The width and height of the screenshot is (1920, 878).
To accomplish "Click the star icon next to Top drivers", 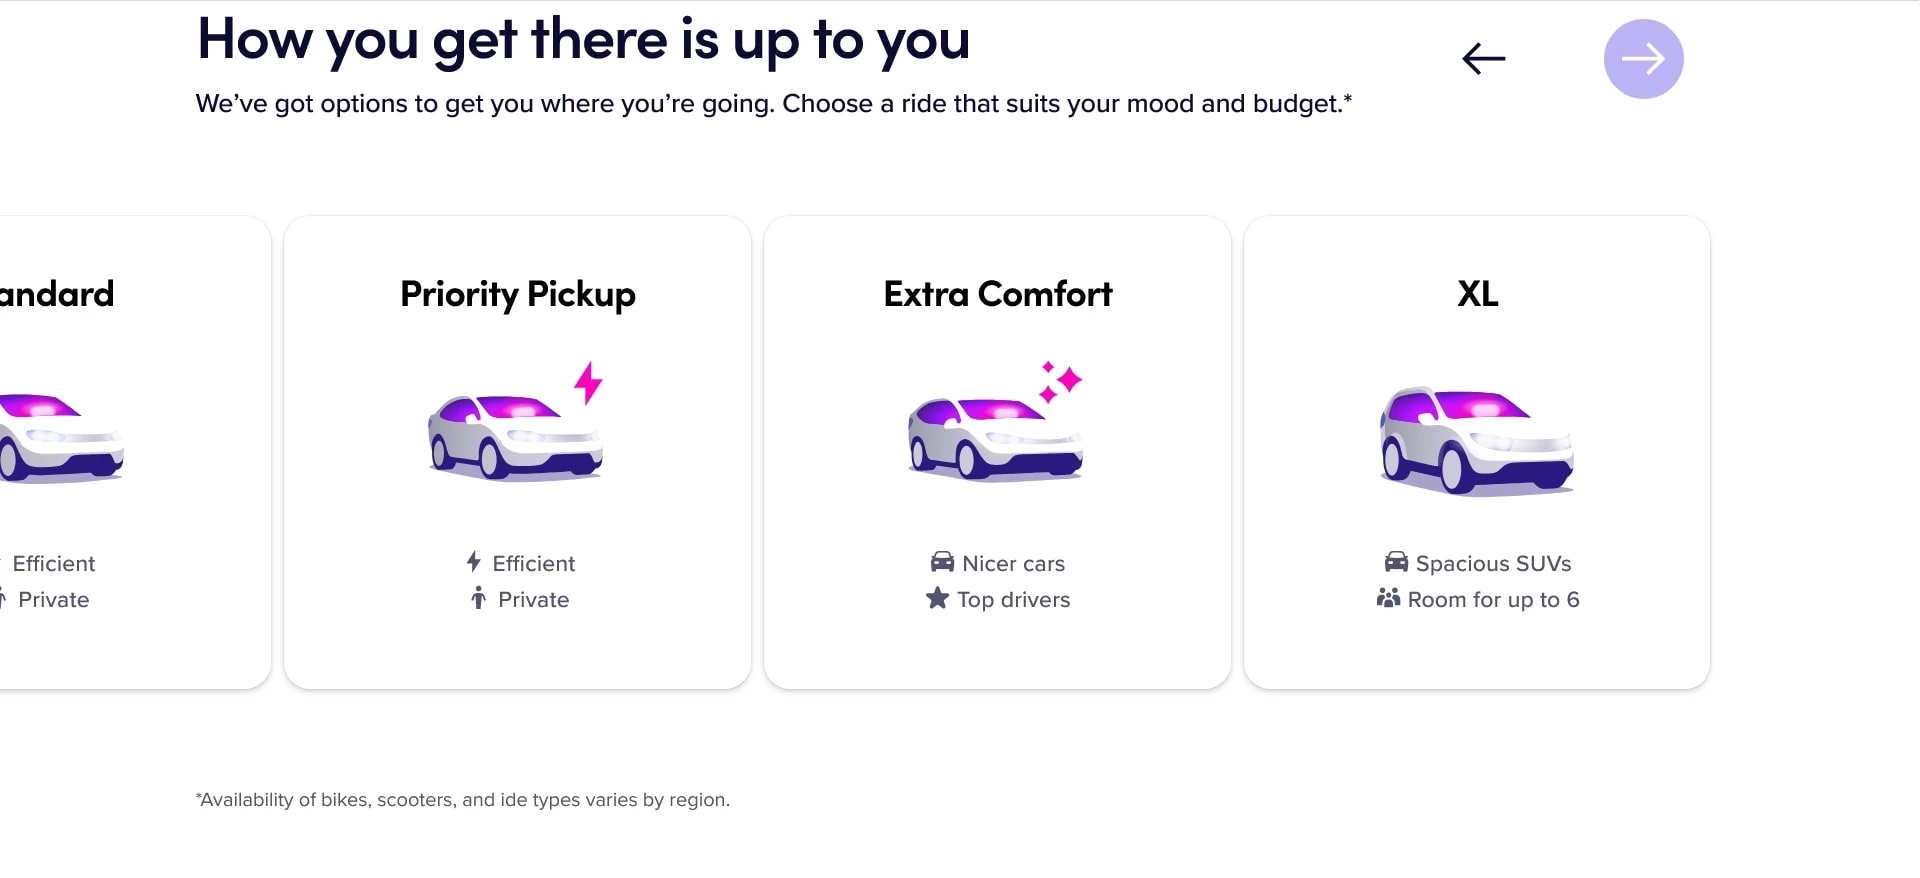I will 936,599.
